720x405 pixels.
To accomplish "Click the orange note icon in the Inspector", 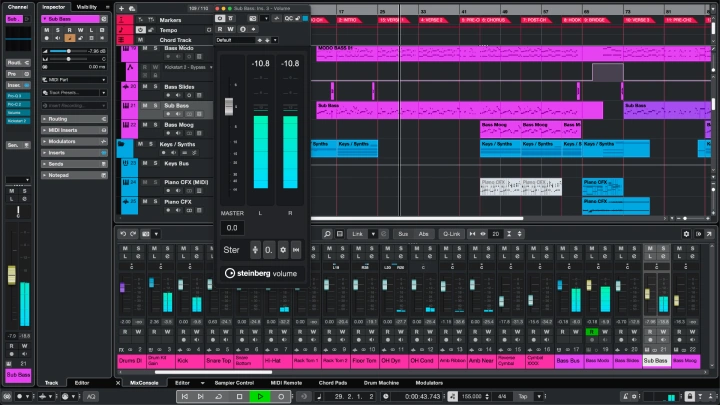I will click(69, 38).
